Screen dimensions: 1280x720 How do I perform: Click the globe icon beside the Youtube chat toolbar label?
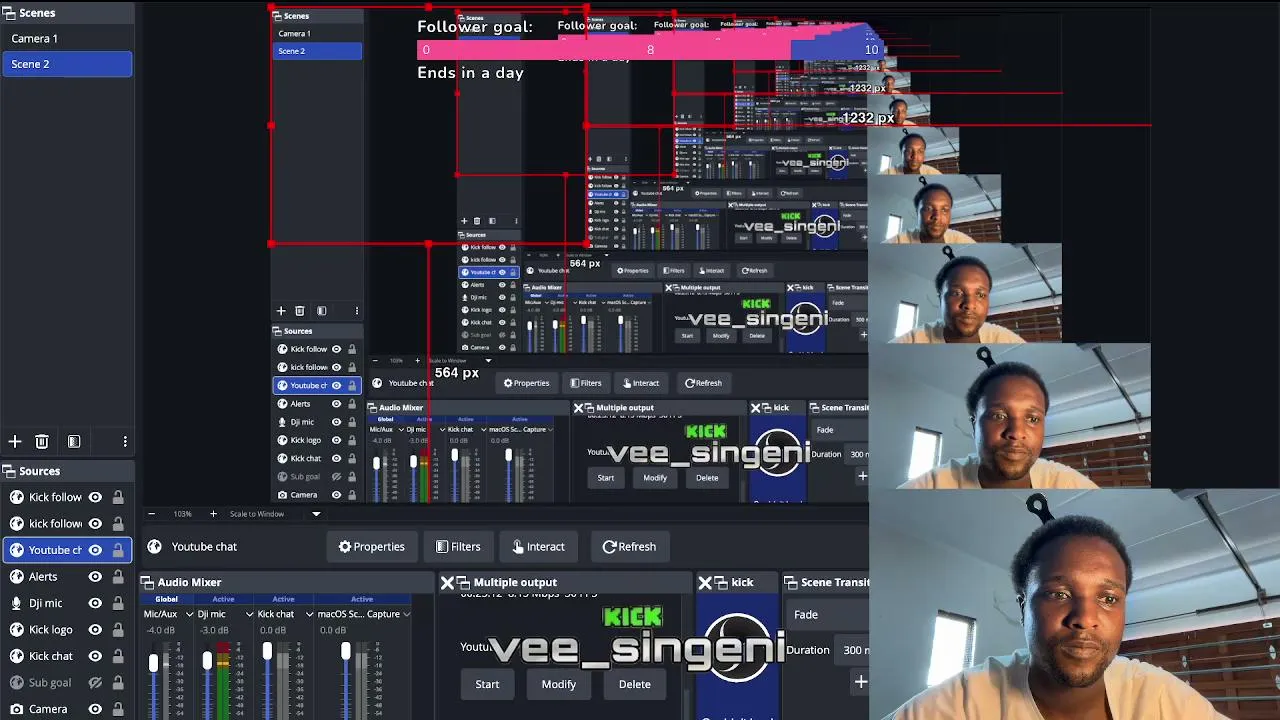154,547
